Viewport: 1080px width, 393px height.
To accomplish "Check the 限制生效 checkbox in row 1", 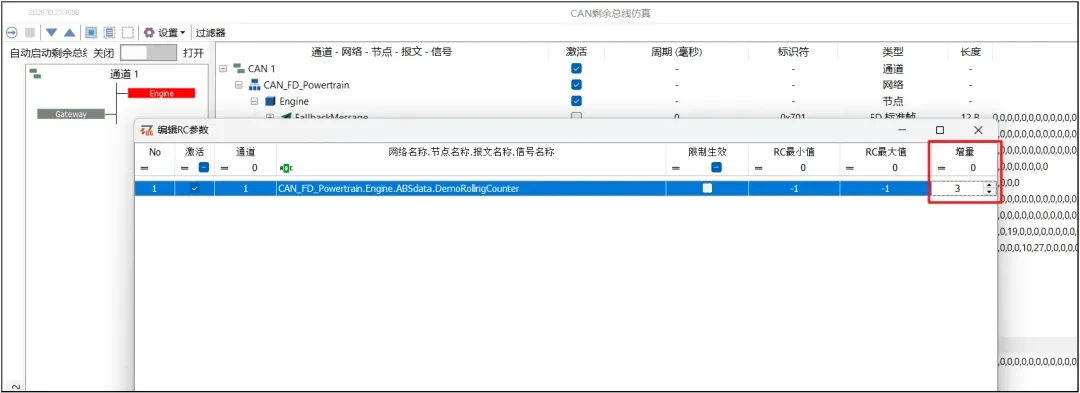I will tap(707, 188).
